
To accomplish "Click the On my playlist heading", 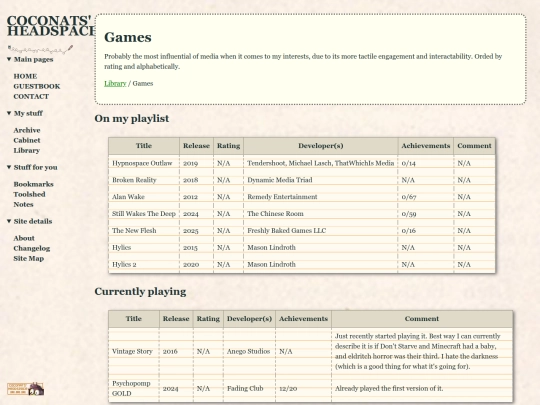I will click(x=132, y=118).
